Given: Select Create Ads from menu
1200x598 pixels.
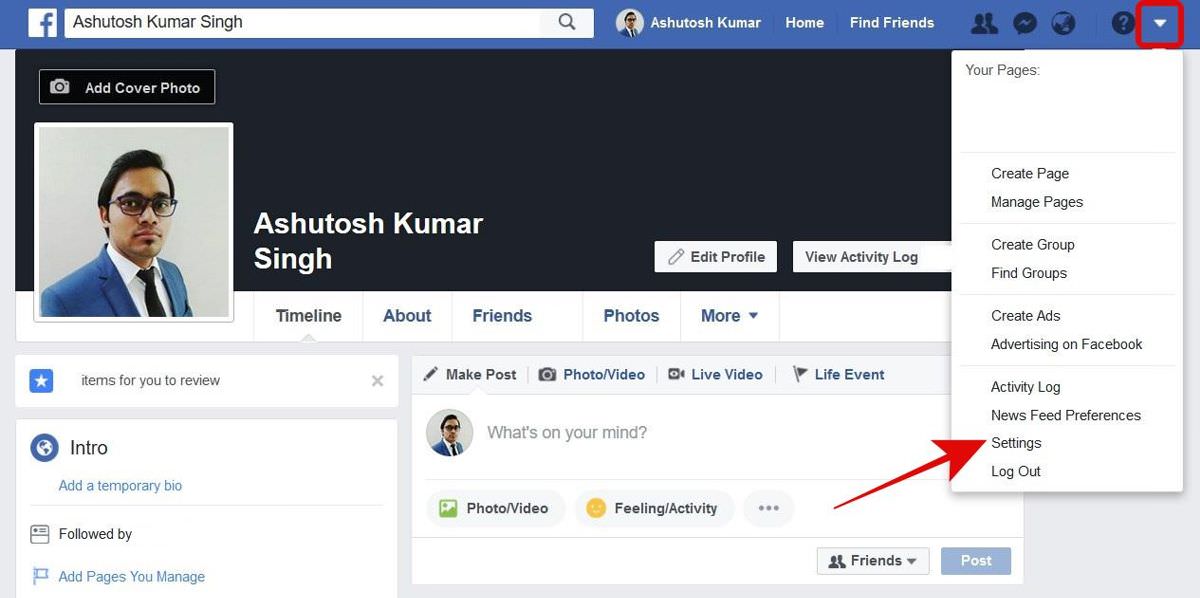Looking at the screenshot, I should tap(1026, 315).
